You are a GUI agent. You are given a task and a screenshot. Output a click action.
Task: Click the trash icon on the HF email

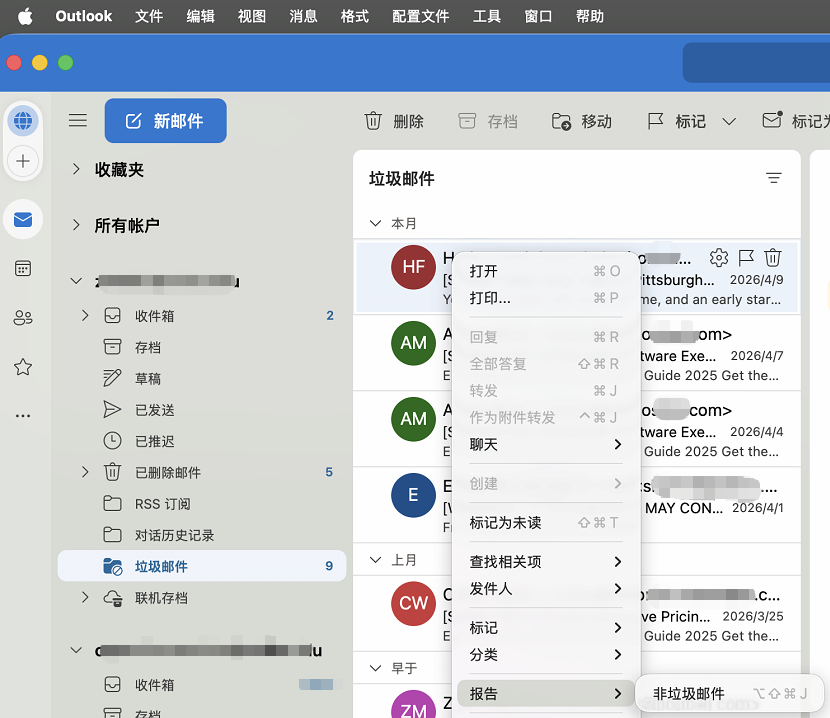click(773, 258)
